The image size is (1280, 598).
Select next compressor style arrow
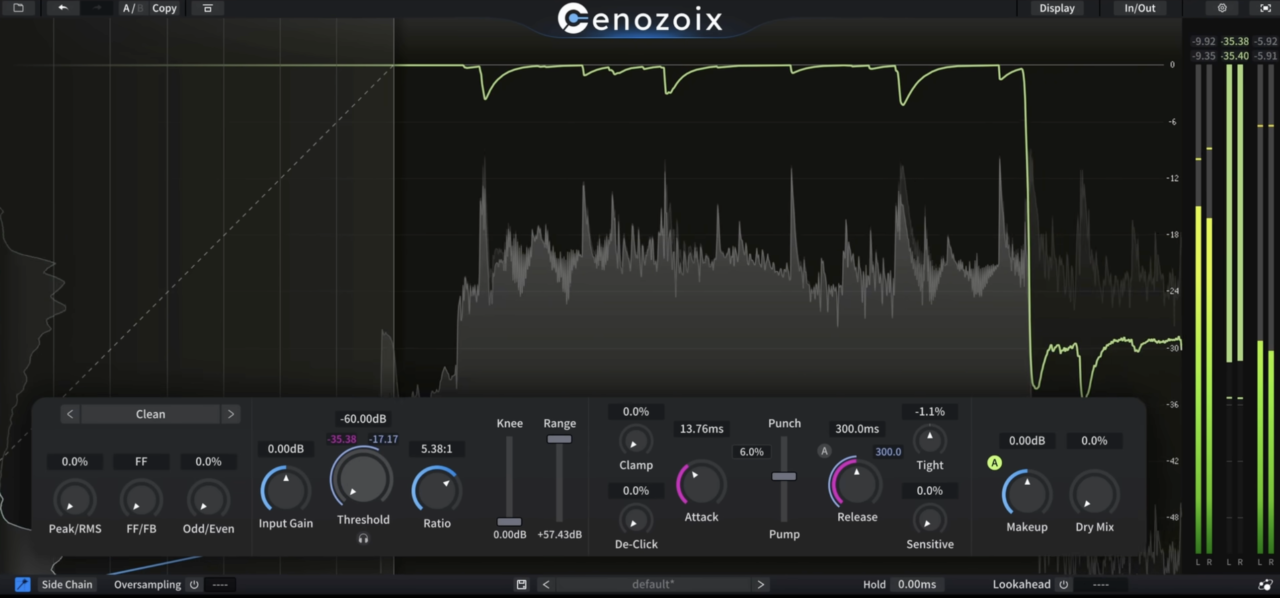[x=231, y=414]
